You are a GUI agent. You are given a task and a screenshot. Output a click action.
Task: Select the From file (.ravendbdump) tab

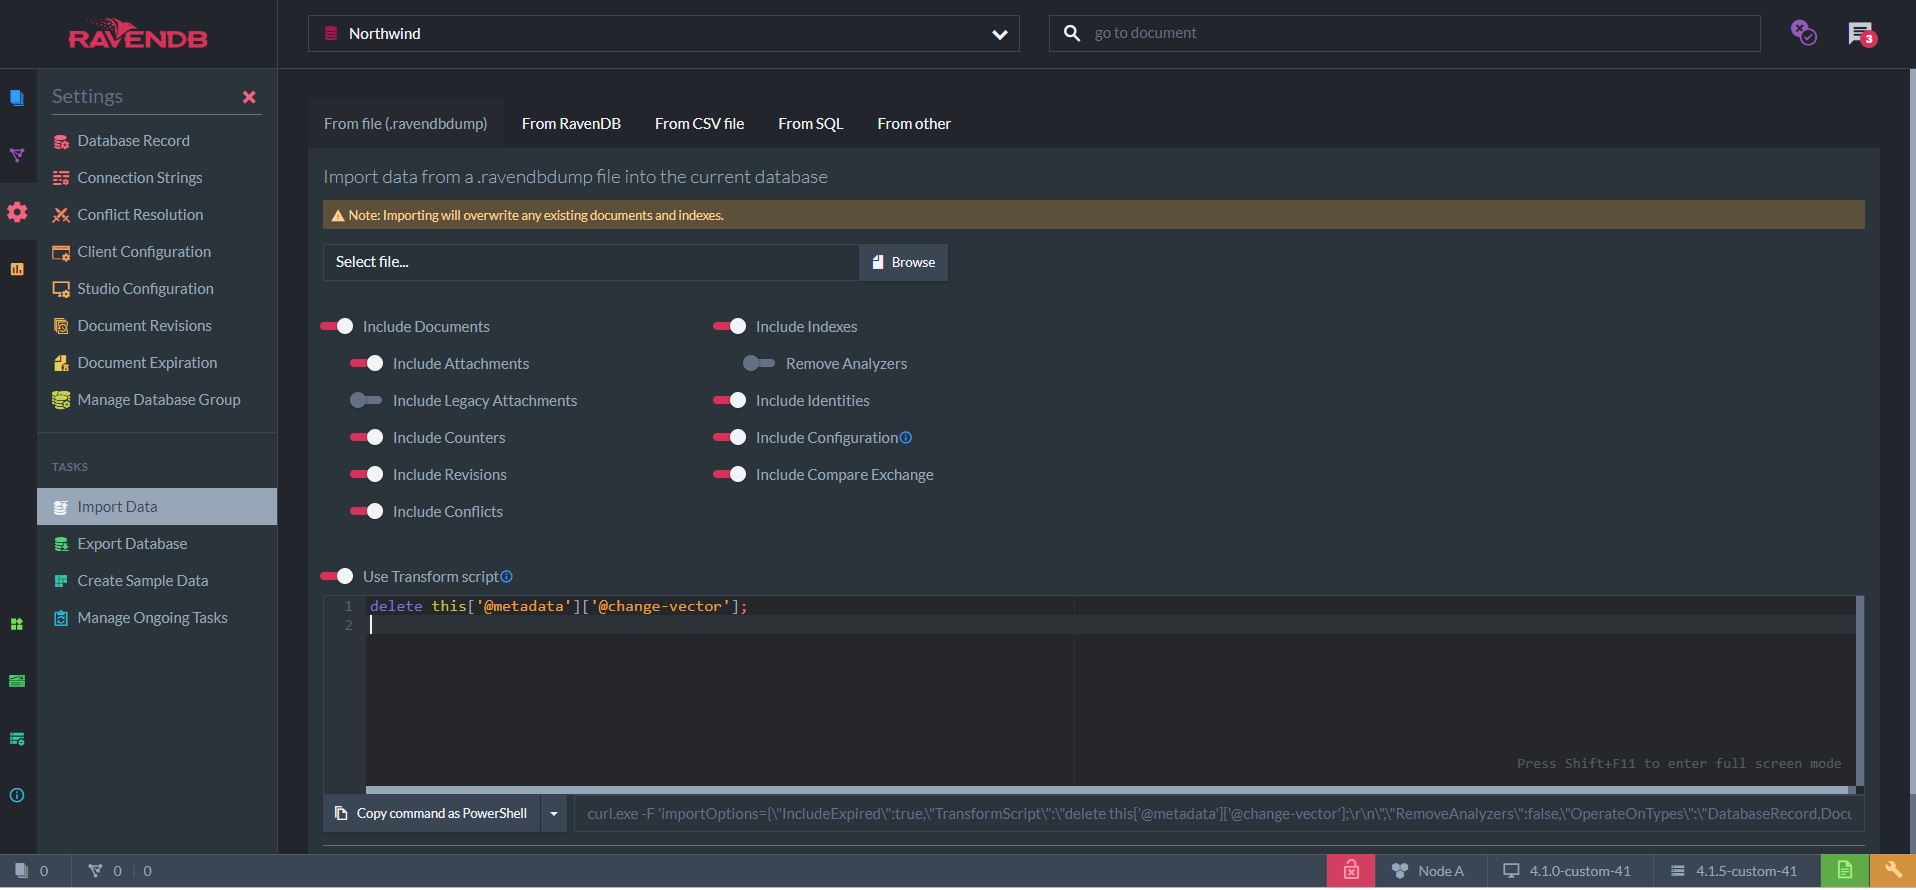406,124
